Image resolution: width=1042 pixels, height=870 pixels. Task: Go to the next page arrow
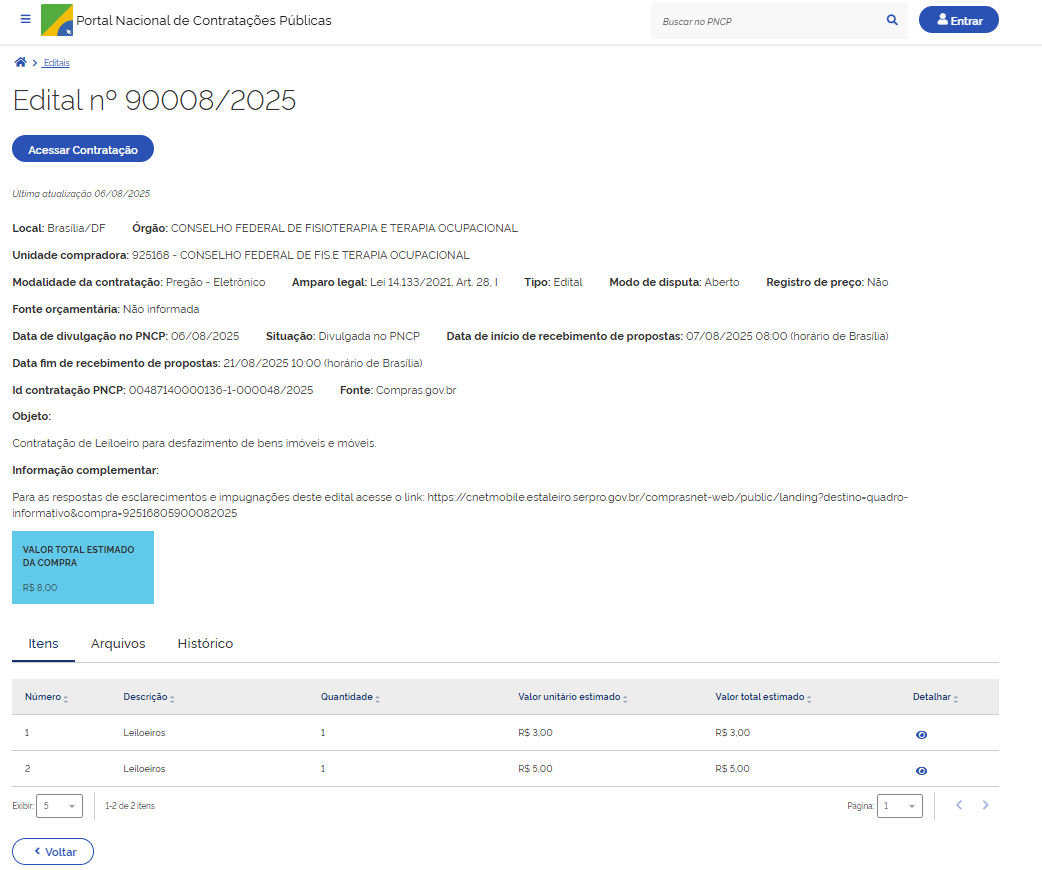click(x=986, y=805)
